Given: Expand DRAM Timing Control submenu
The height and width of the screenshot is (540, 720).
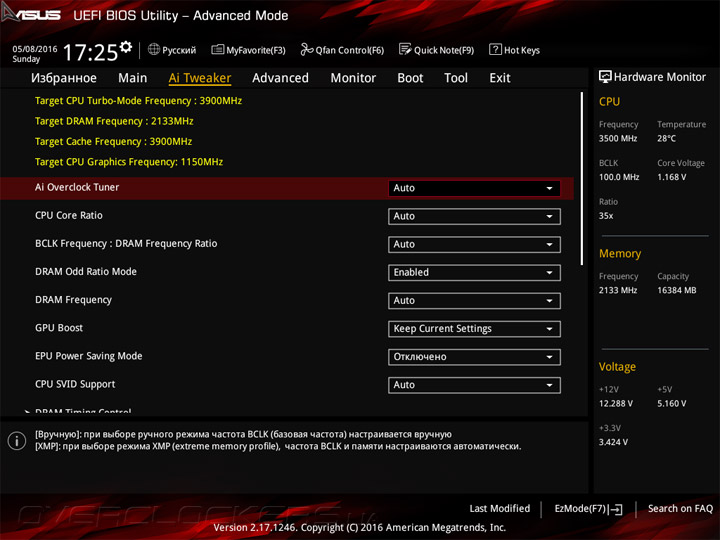Looking at the screenshot, I should coord(83,411).
